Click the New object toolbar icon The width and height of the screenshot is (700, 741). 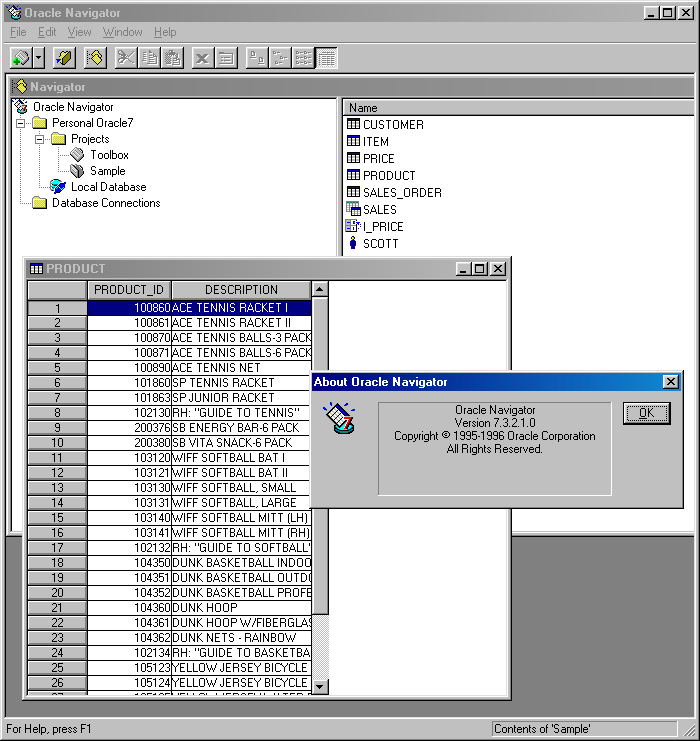tap(21, 58)
